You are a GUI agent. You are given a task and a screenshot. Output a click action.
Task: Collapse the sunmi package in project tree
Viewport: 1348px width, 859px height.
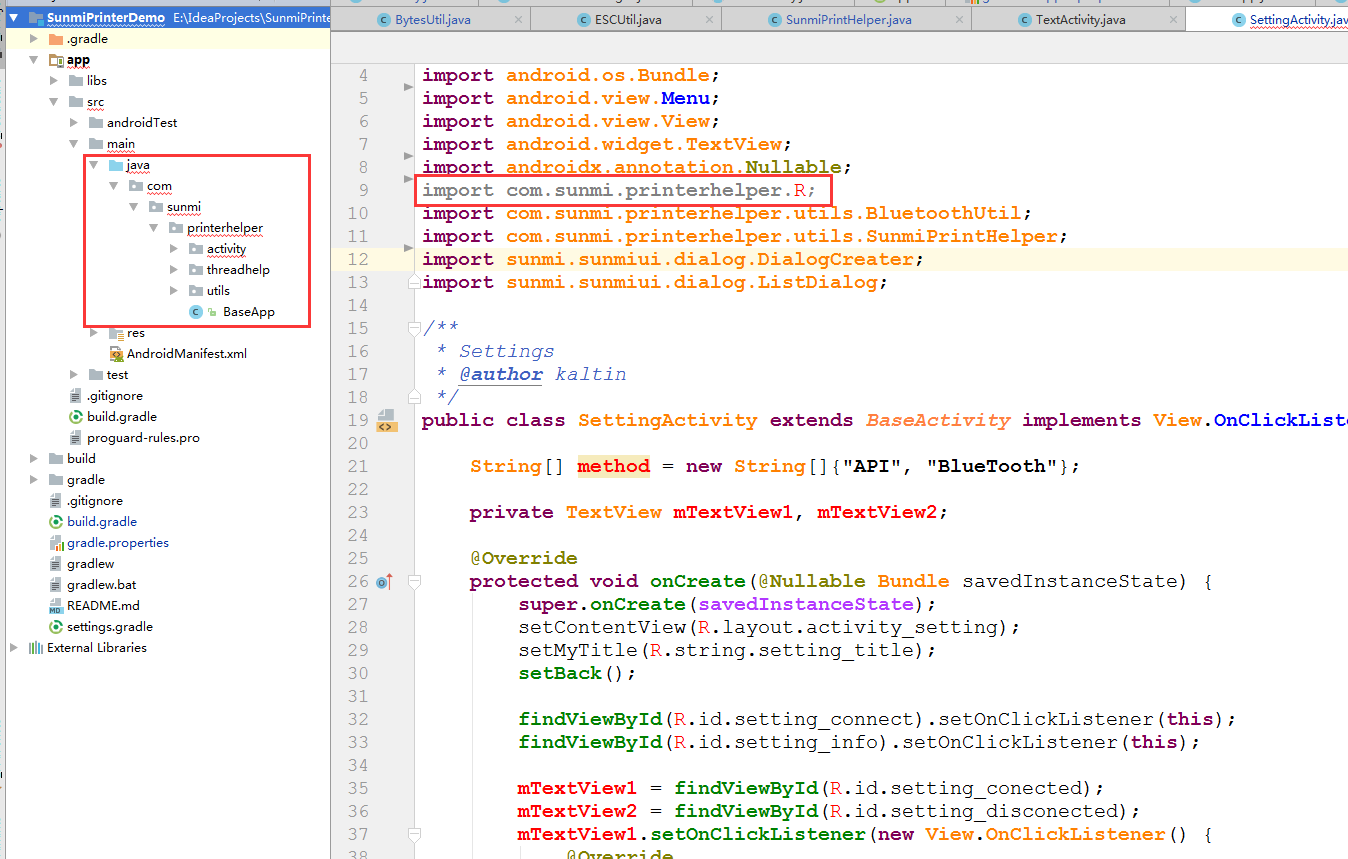[131, 206]
